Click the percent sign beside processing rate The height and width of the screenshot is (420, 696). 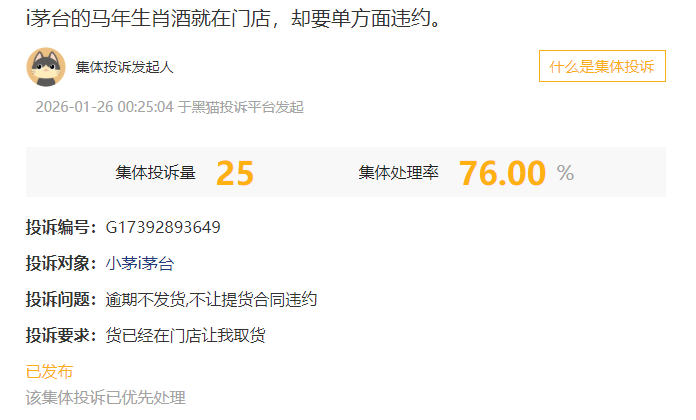(x=566, y=173)
